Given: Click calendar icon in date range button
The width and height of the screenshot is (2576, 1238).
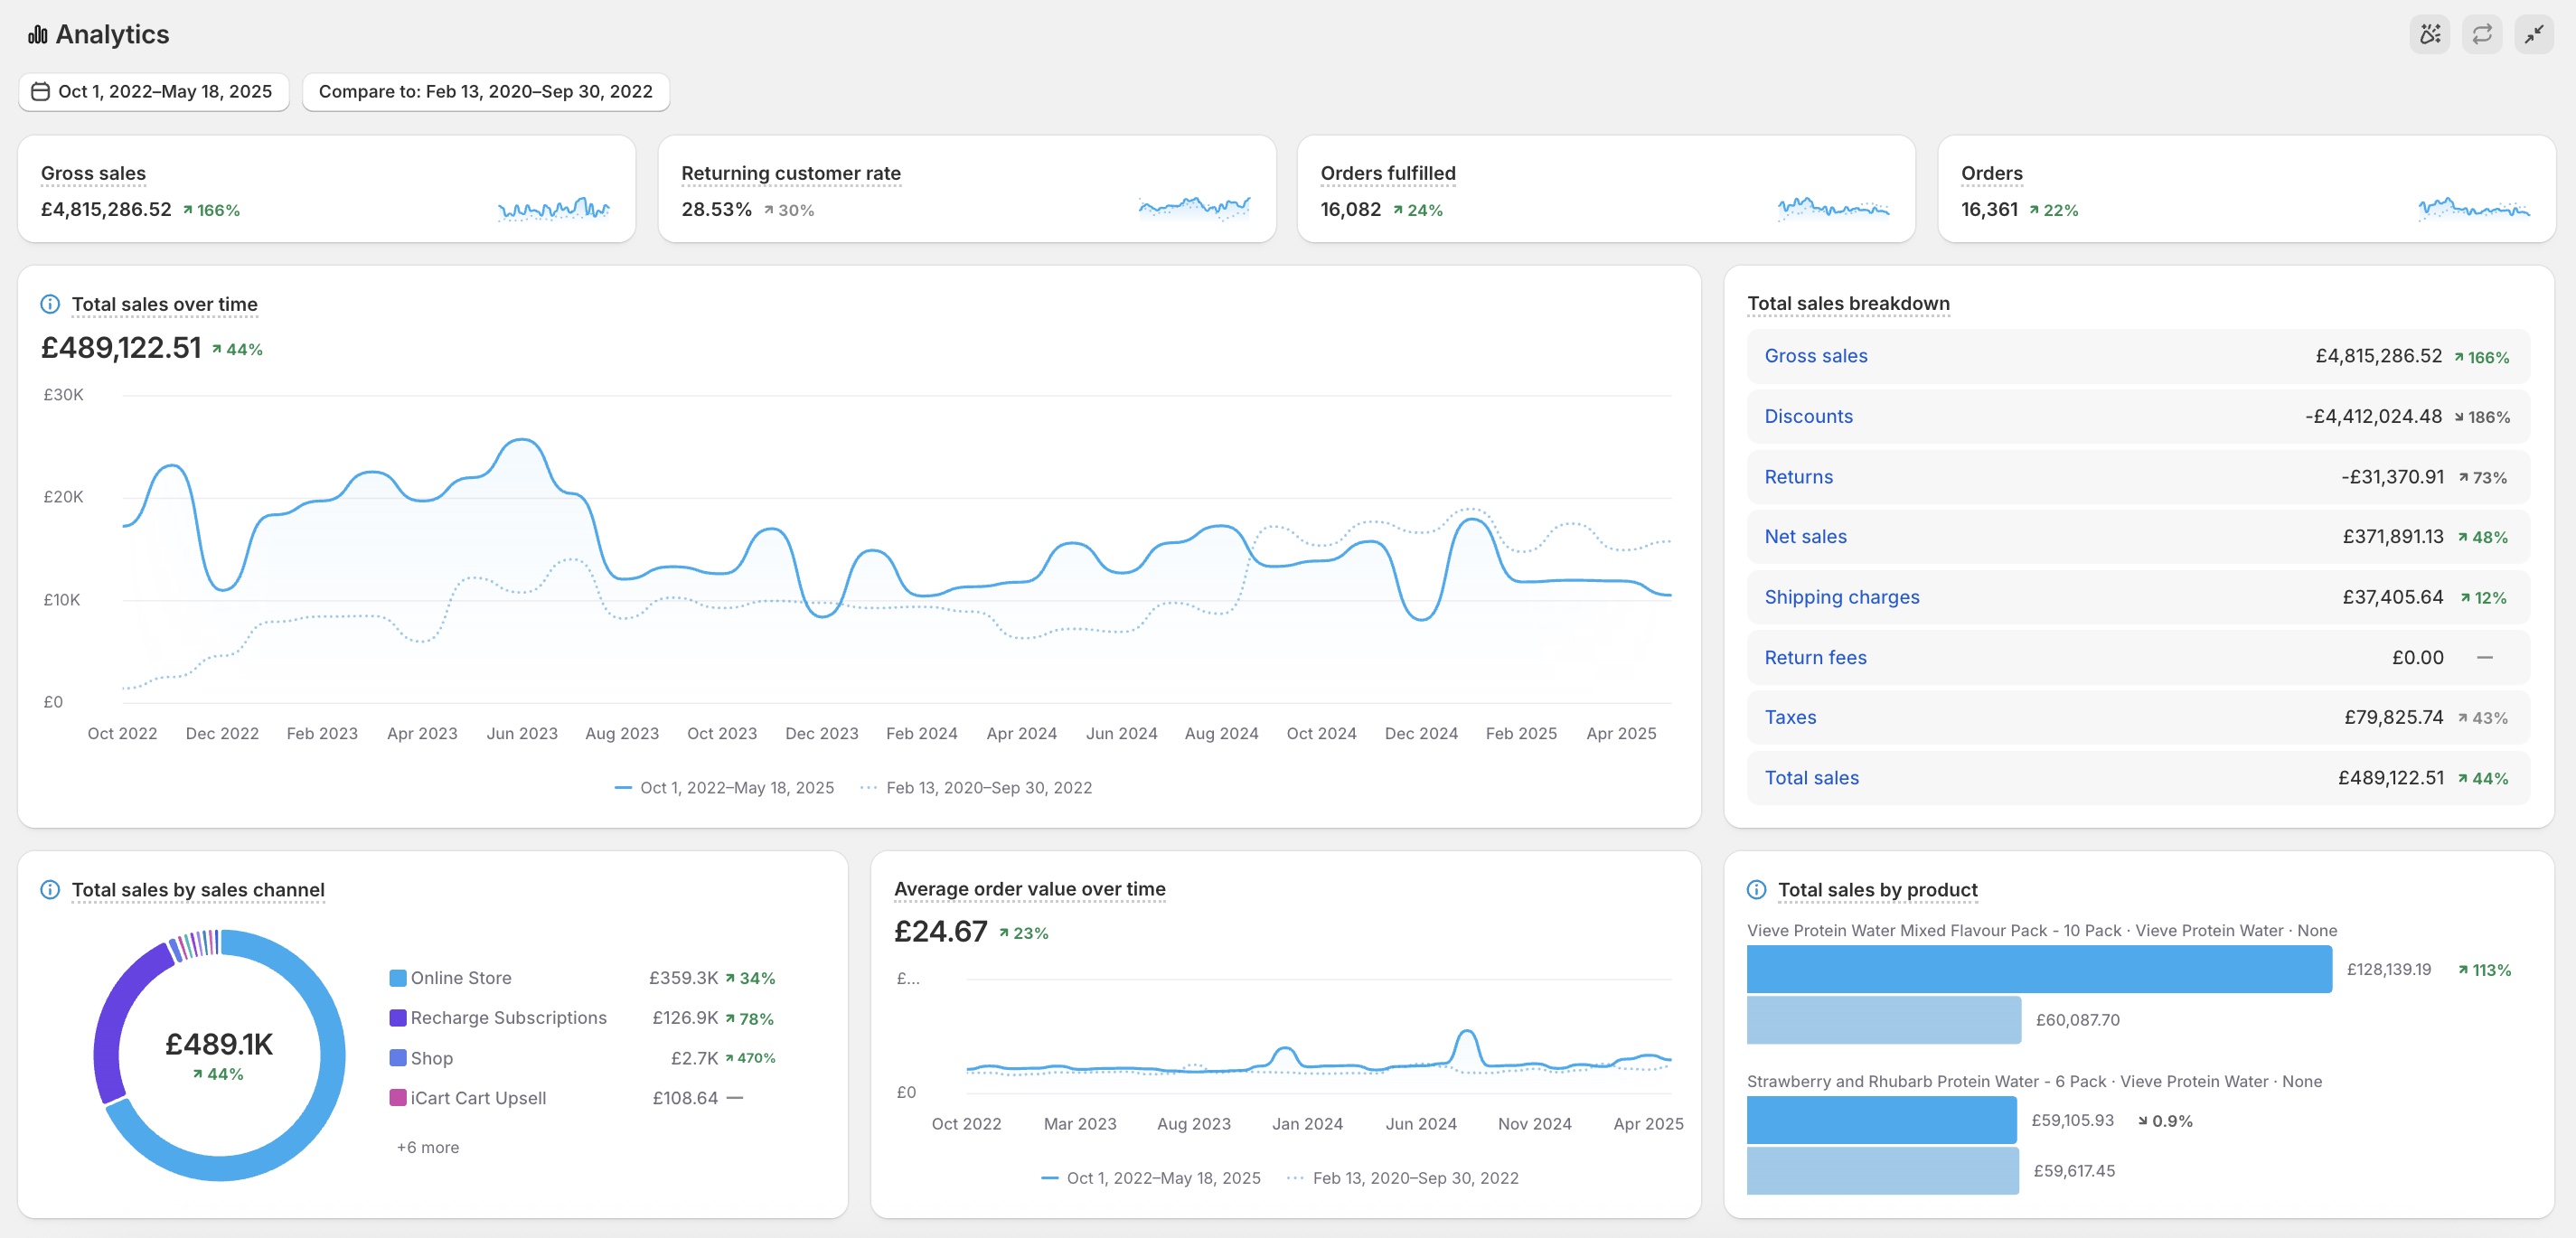Looking at the screenshot, I should pos(40,92).
